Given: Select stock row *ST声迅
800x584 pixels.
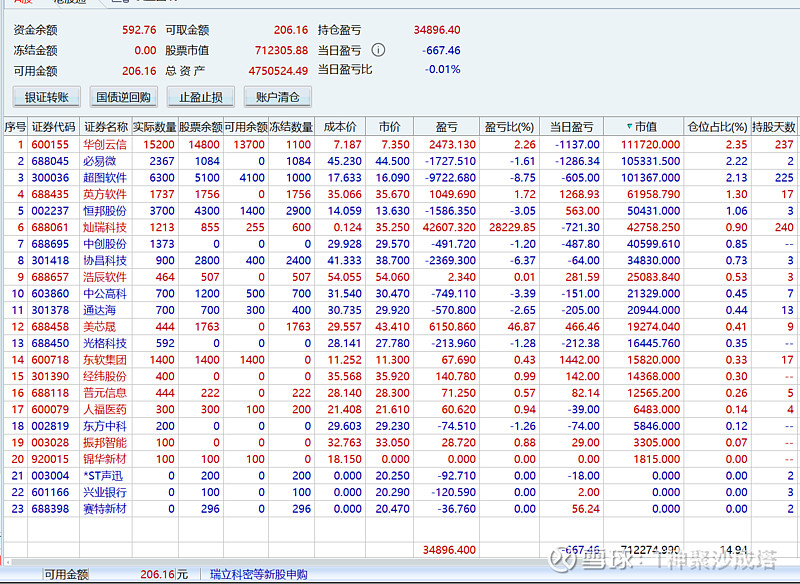Looking at the screenshot, I should [400, 476].
